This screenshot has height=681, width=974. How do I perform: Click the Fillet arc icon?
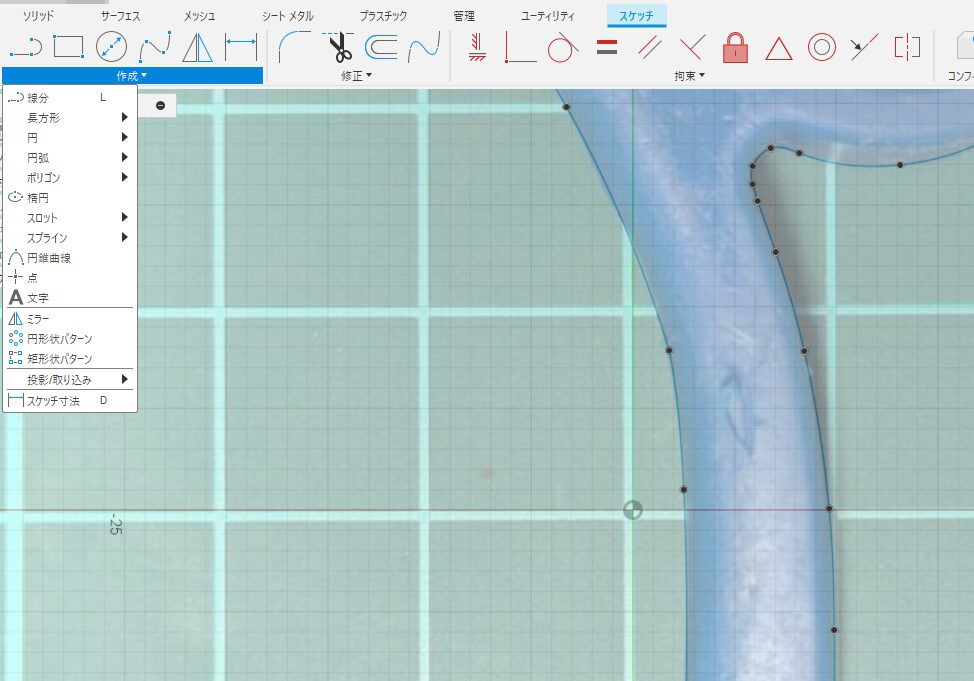294,46
